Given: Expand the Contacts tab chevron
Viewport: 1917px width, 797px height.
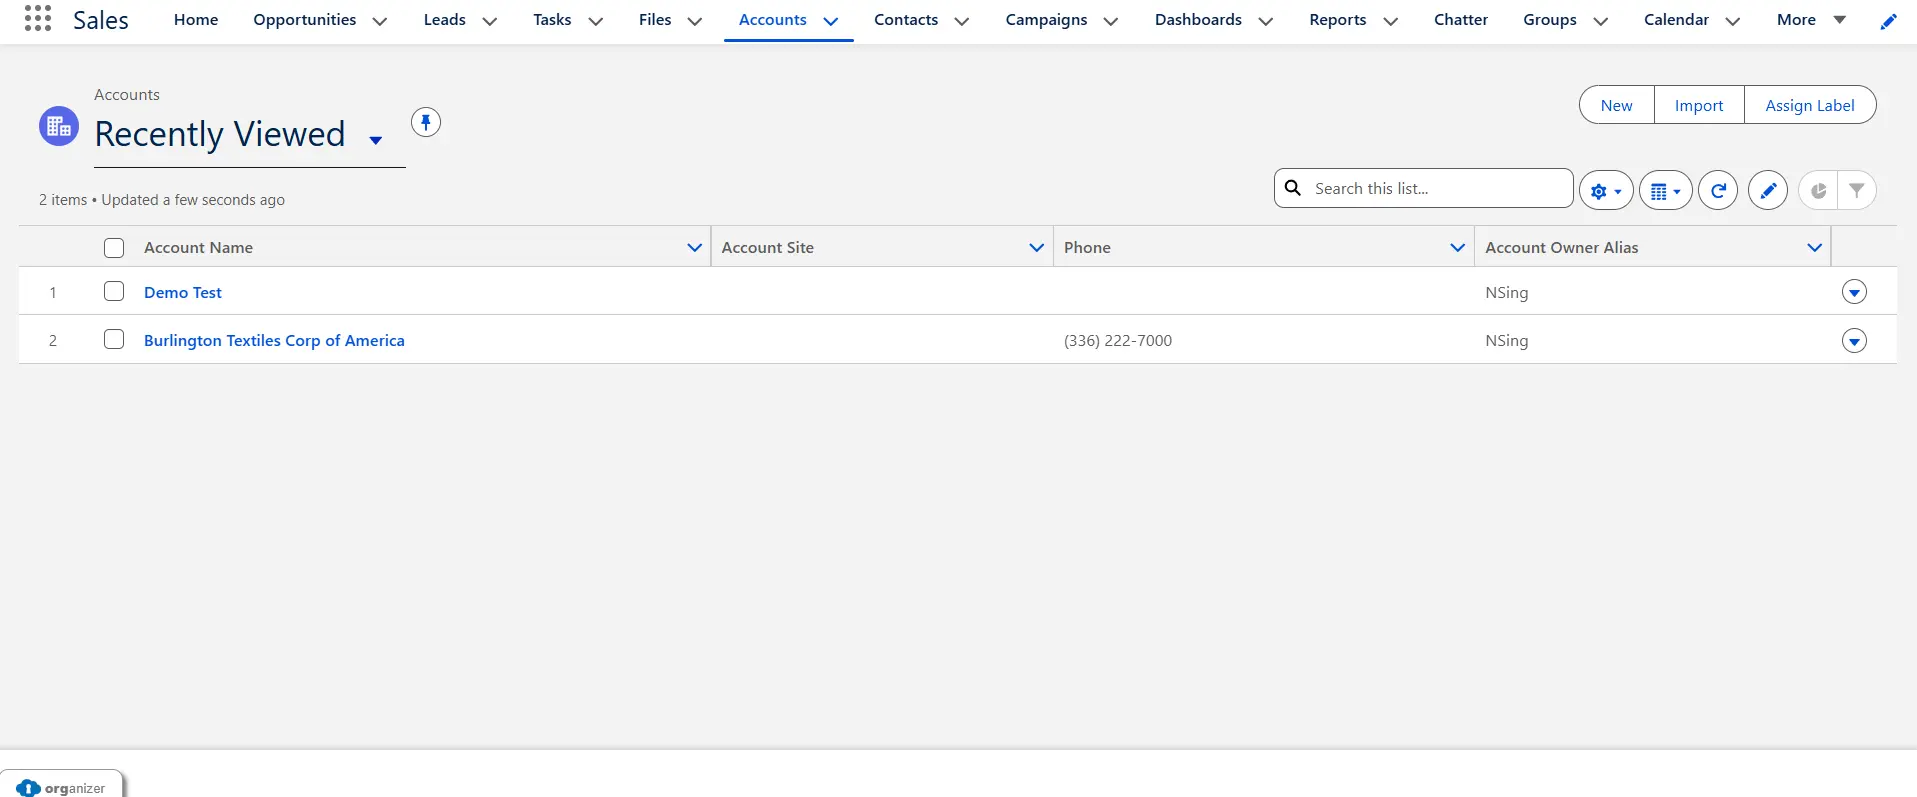Looking at the screenshot, I should pos(962,21).
